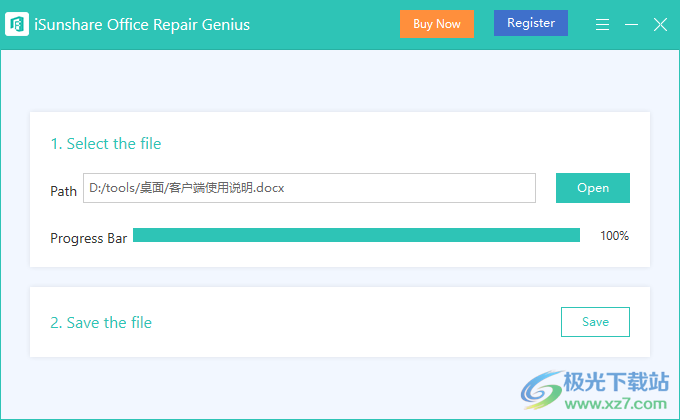Open the hamburger menu icon
This screenshot has width=680, height=420.
click(x=602, y=24)
